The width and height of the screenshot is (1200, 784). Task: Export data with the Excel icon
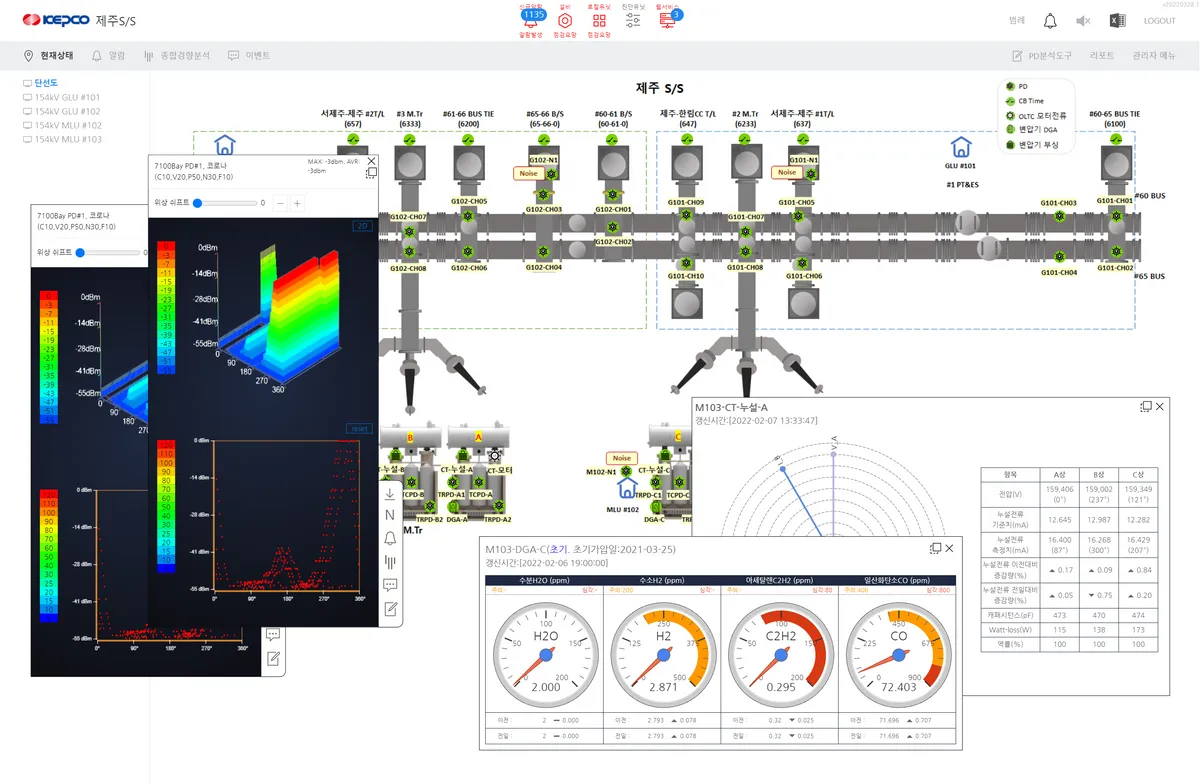tap(1117, 21)
